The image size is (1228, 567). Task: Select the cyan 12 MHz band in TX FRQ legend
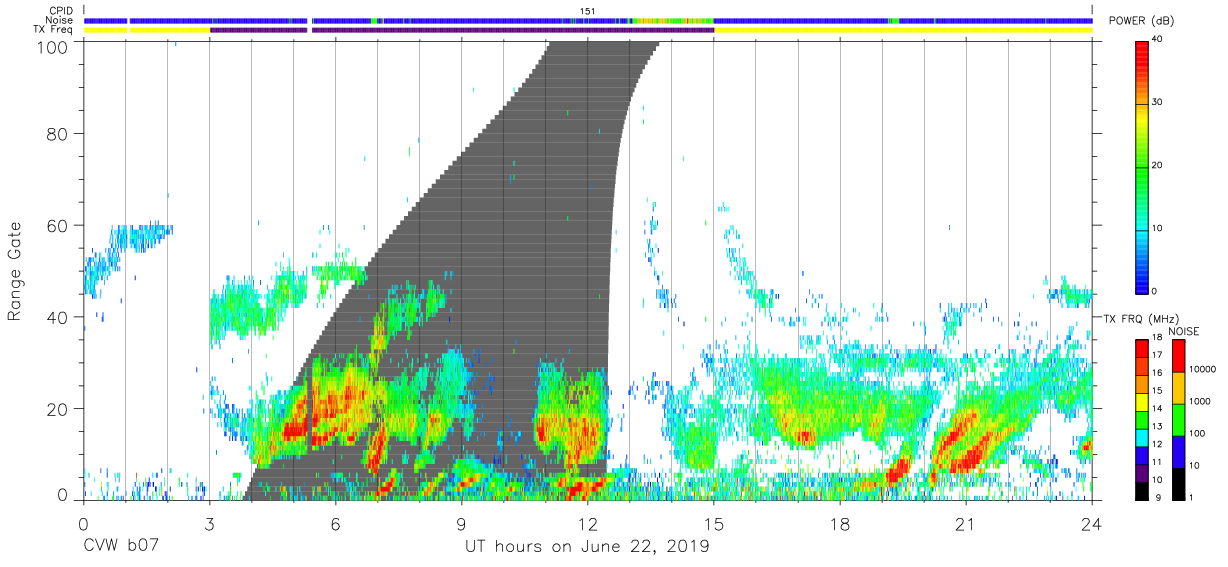click(1141, 437)
